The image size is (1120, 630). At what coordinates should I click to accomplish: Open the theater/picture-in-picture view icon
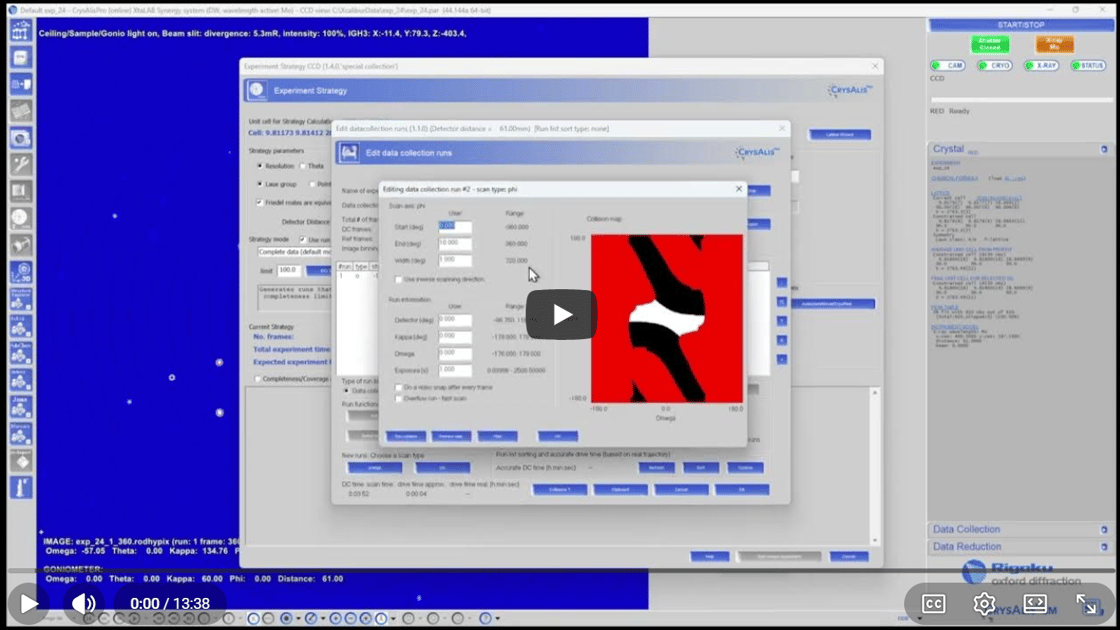coord(1035,603)
